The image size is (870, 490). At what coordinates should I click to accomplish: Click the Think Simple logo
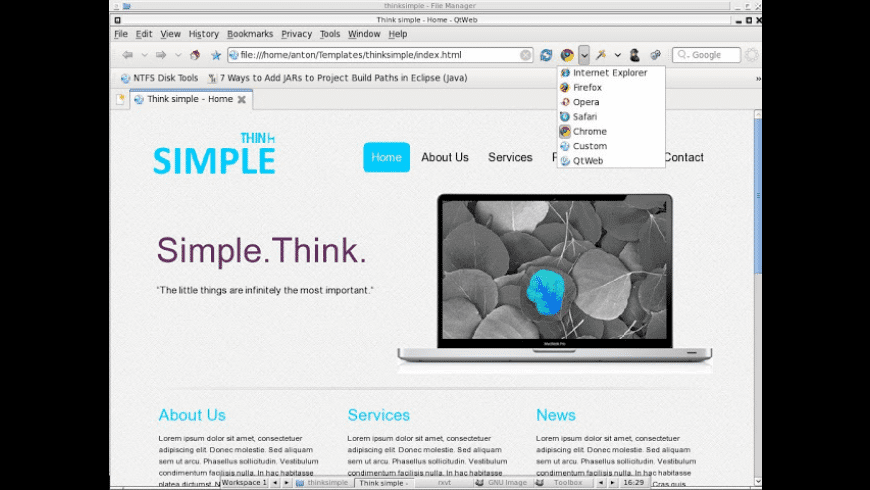[x=214, y=154]
